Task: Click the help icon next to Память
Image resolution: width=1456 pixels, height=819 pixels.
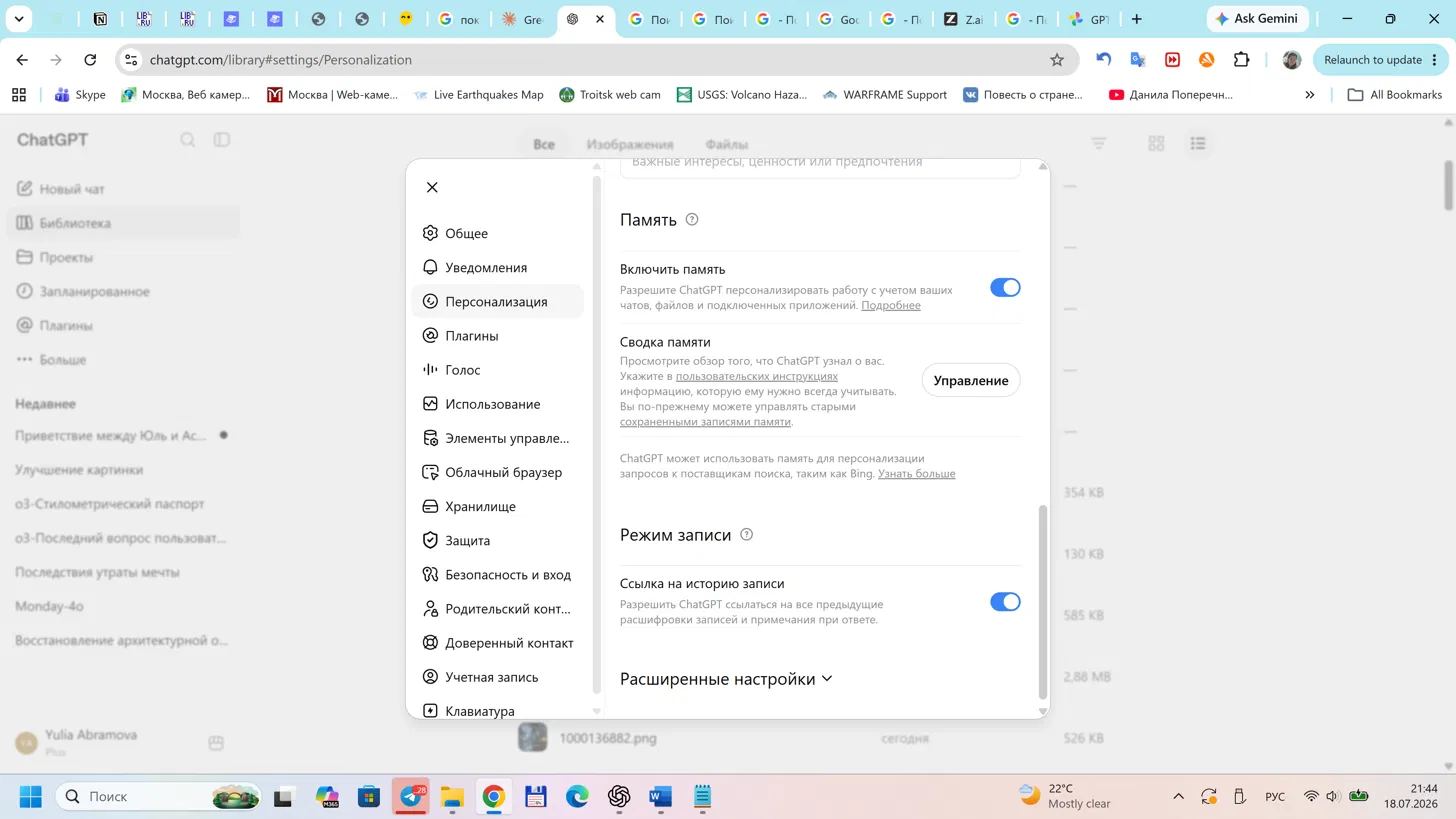Action: (x=692, y=220)
